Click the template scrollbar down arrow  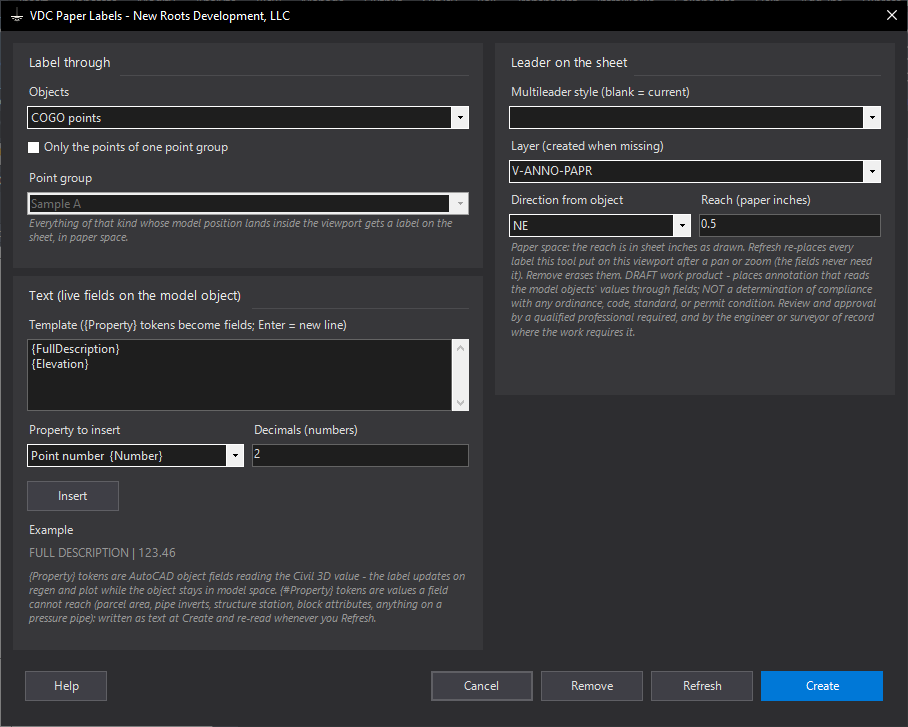pyautogui.click(x=460, y=403)
